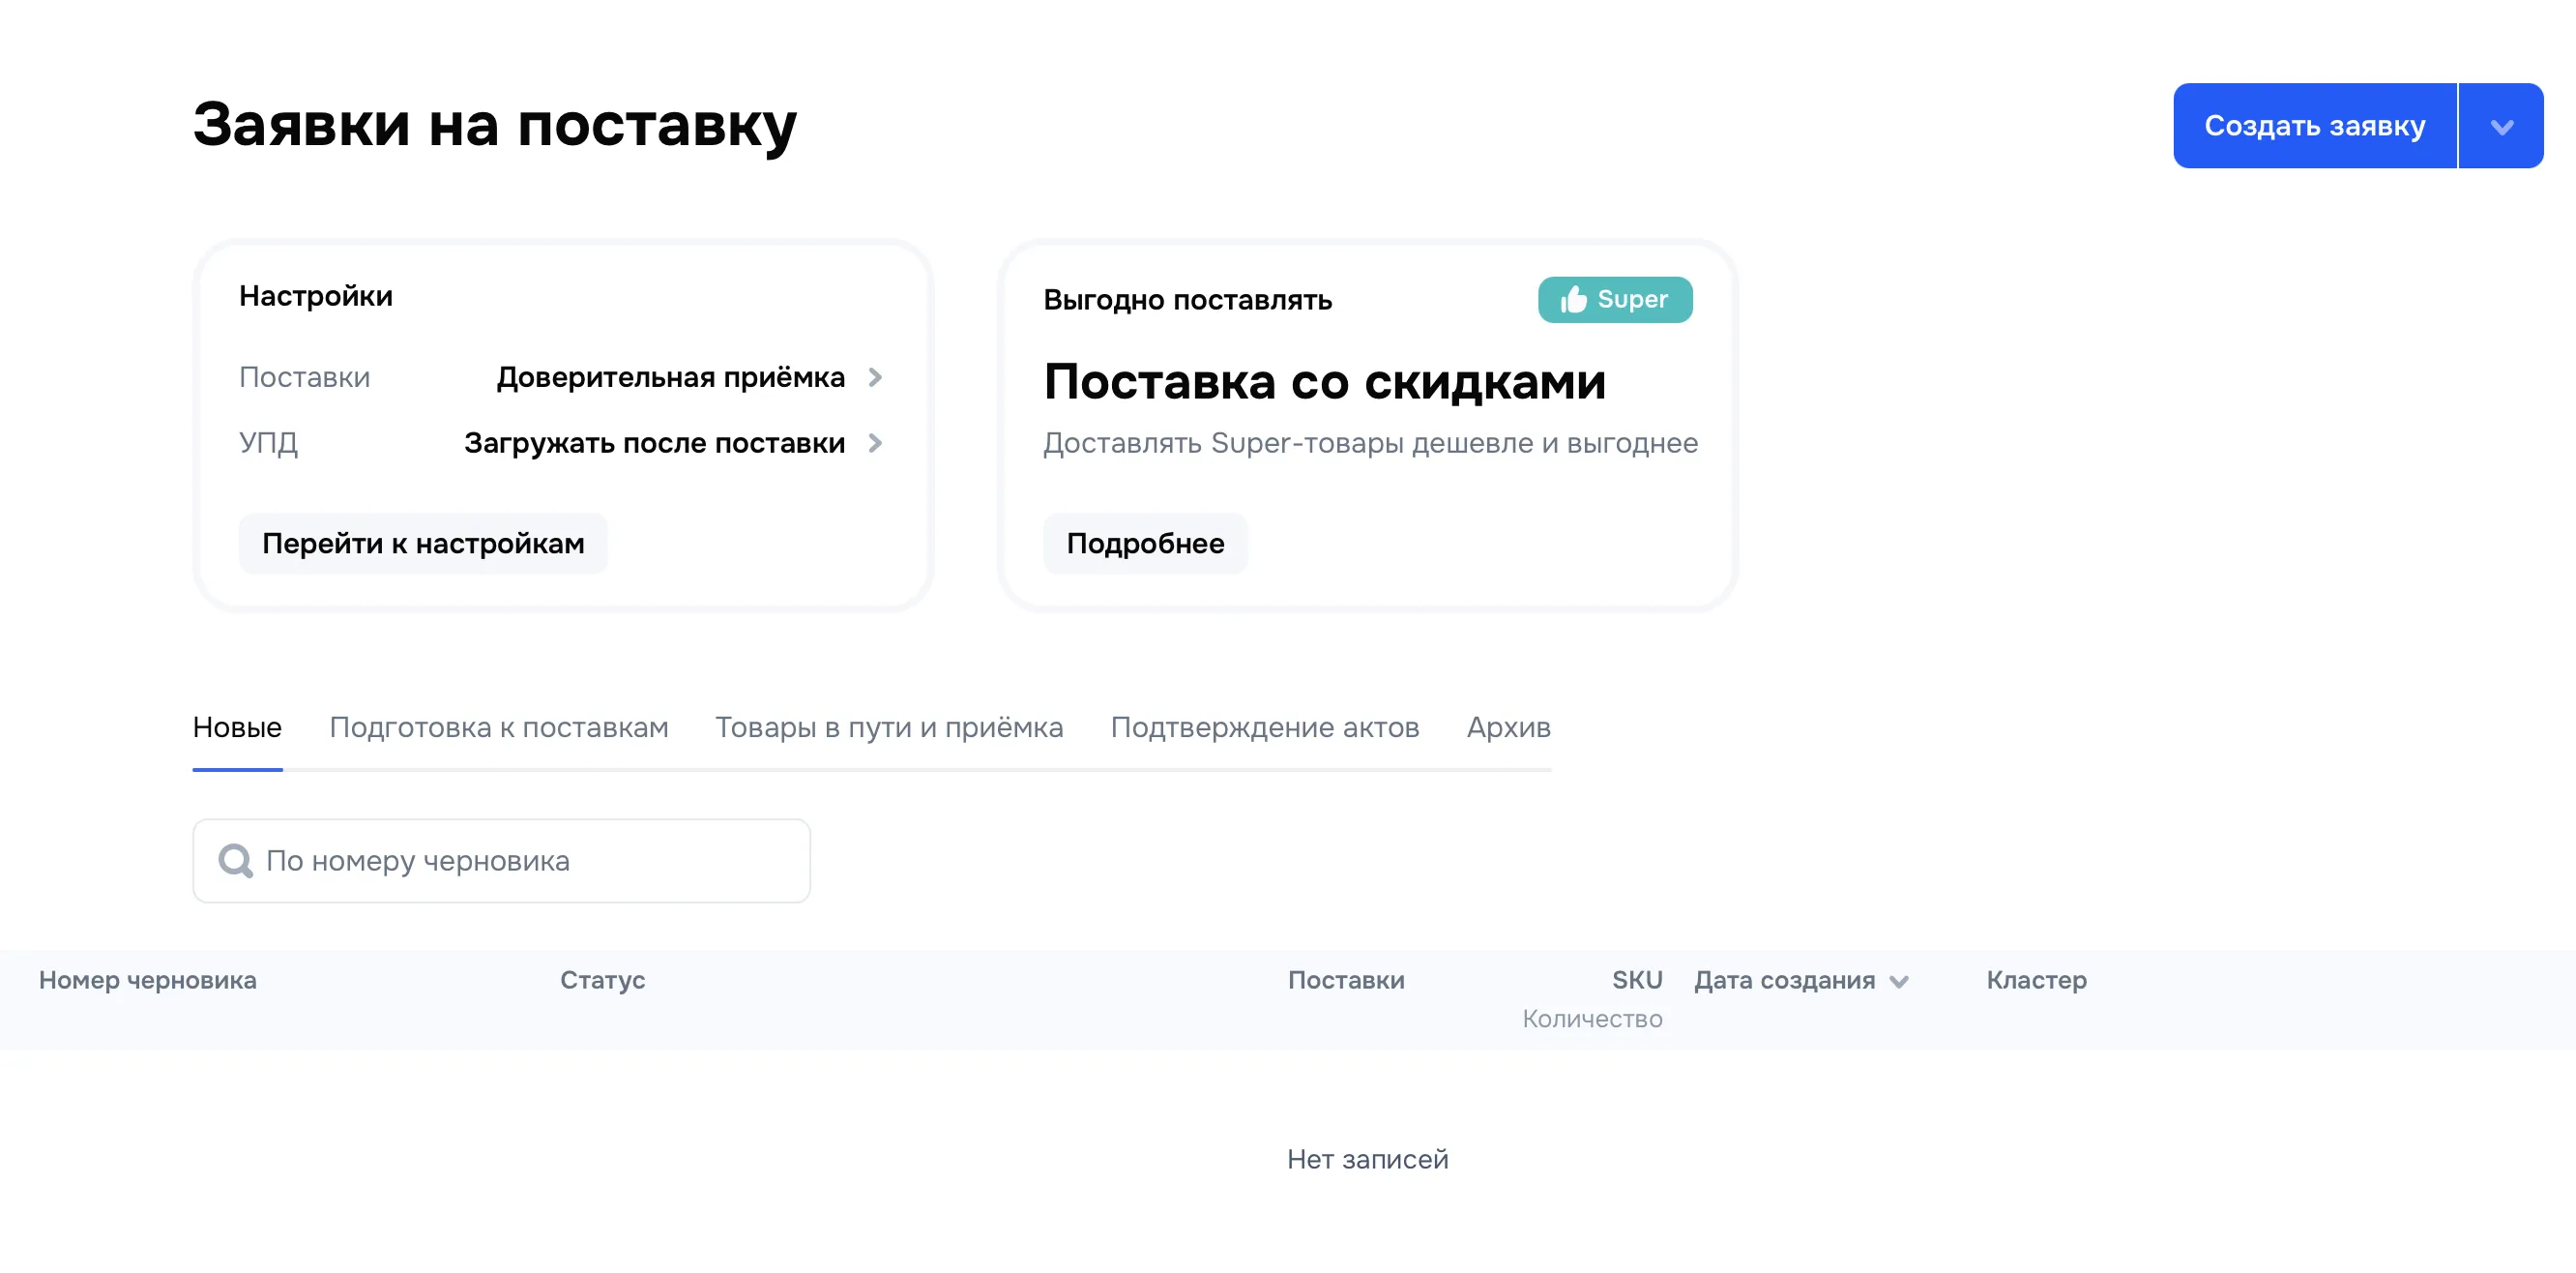The height and width of the screenshot is (1273, 2576).
Task: Click Подробнее about discounted deliveries
Action: 1145,543
